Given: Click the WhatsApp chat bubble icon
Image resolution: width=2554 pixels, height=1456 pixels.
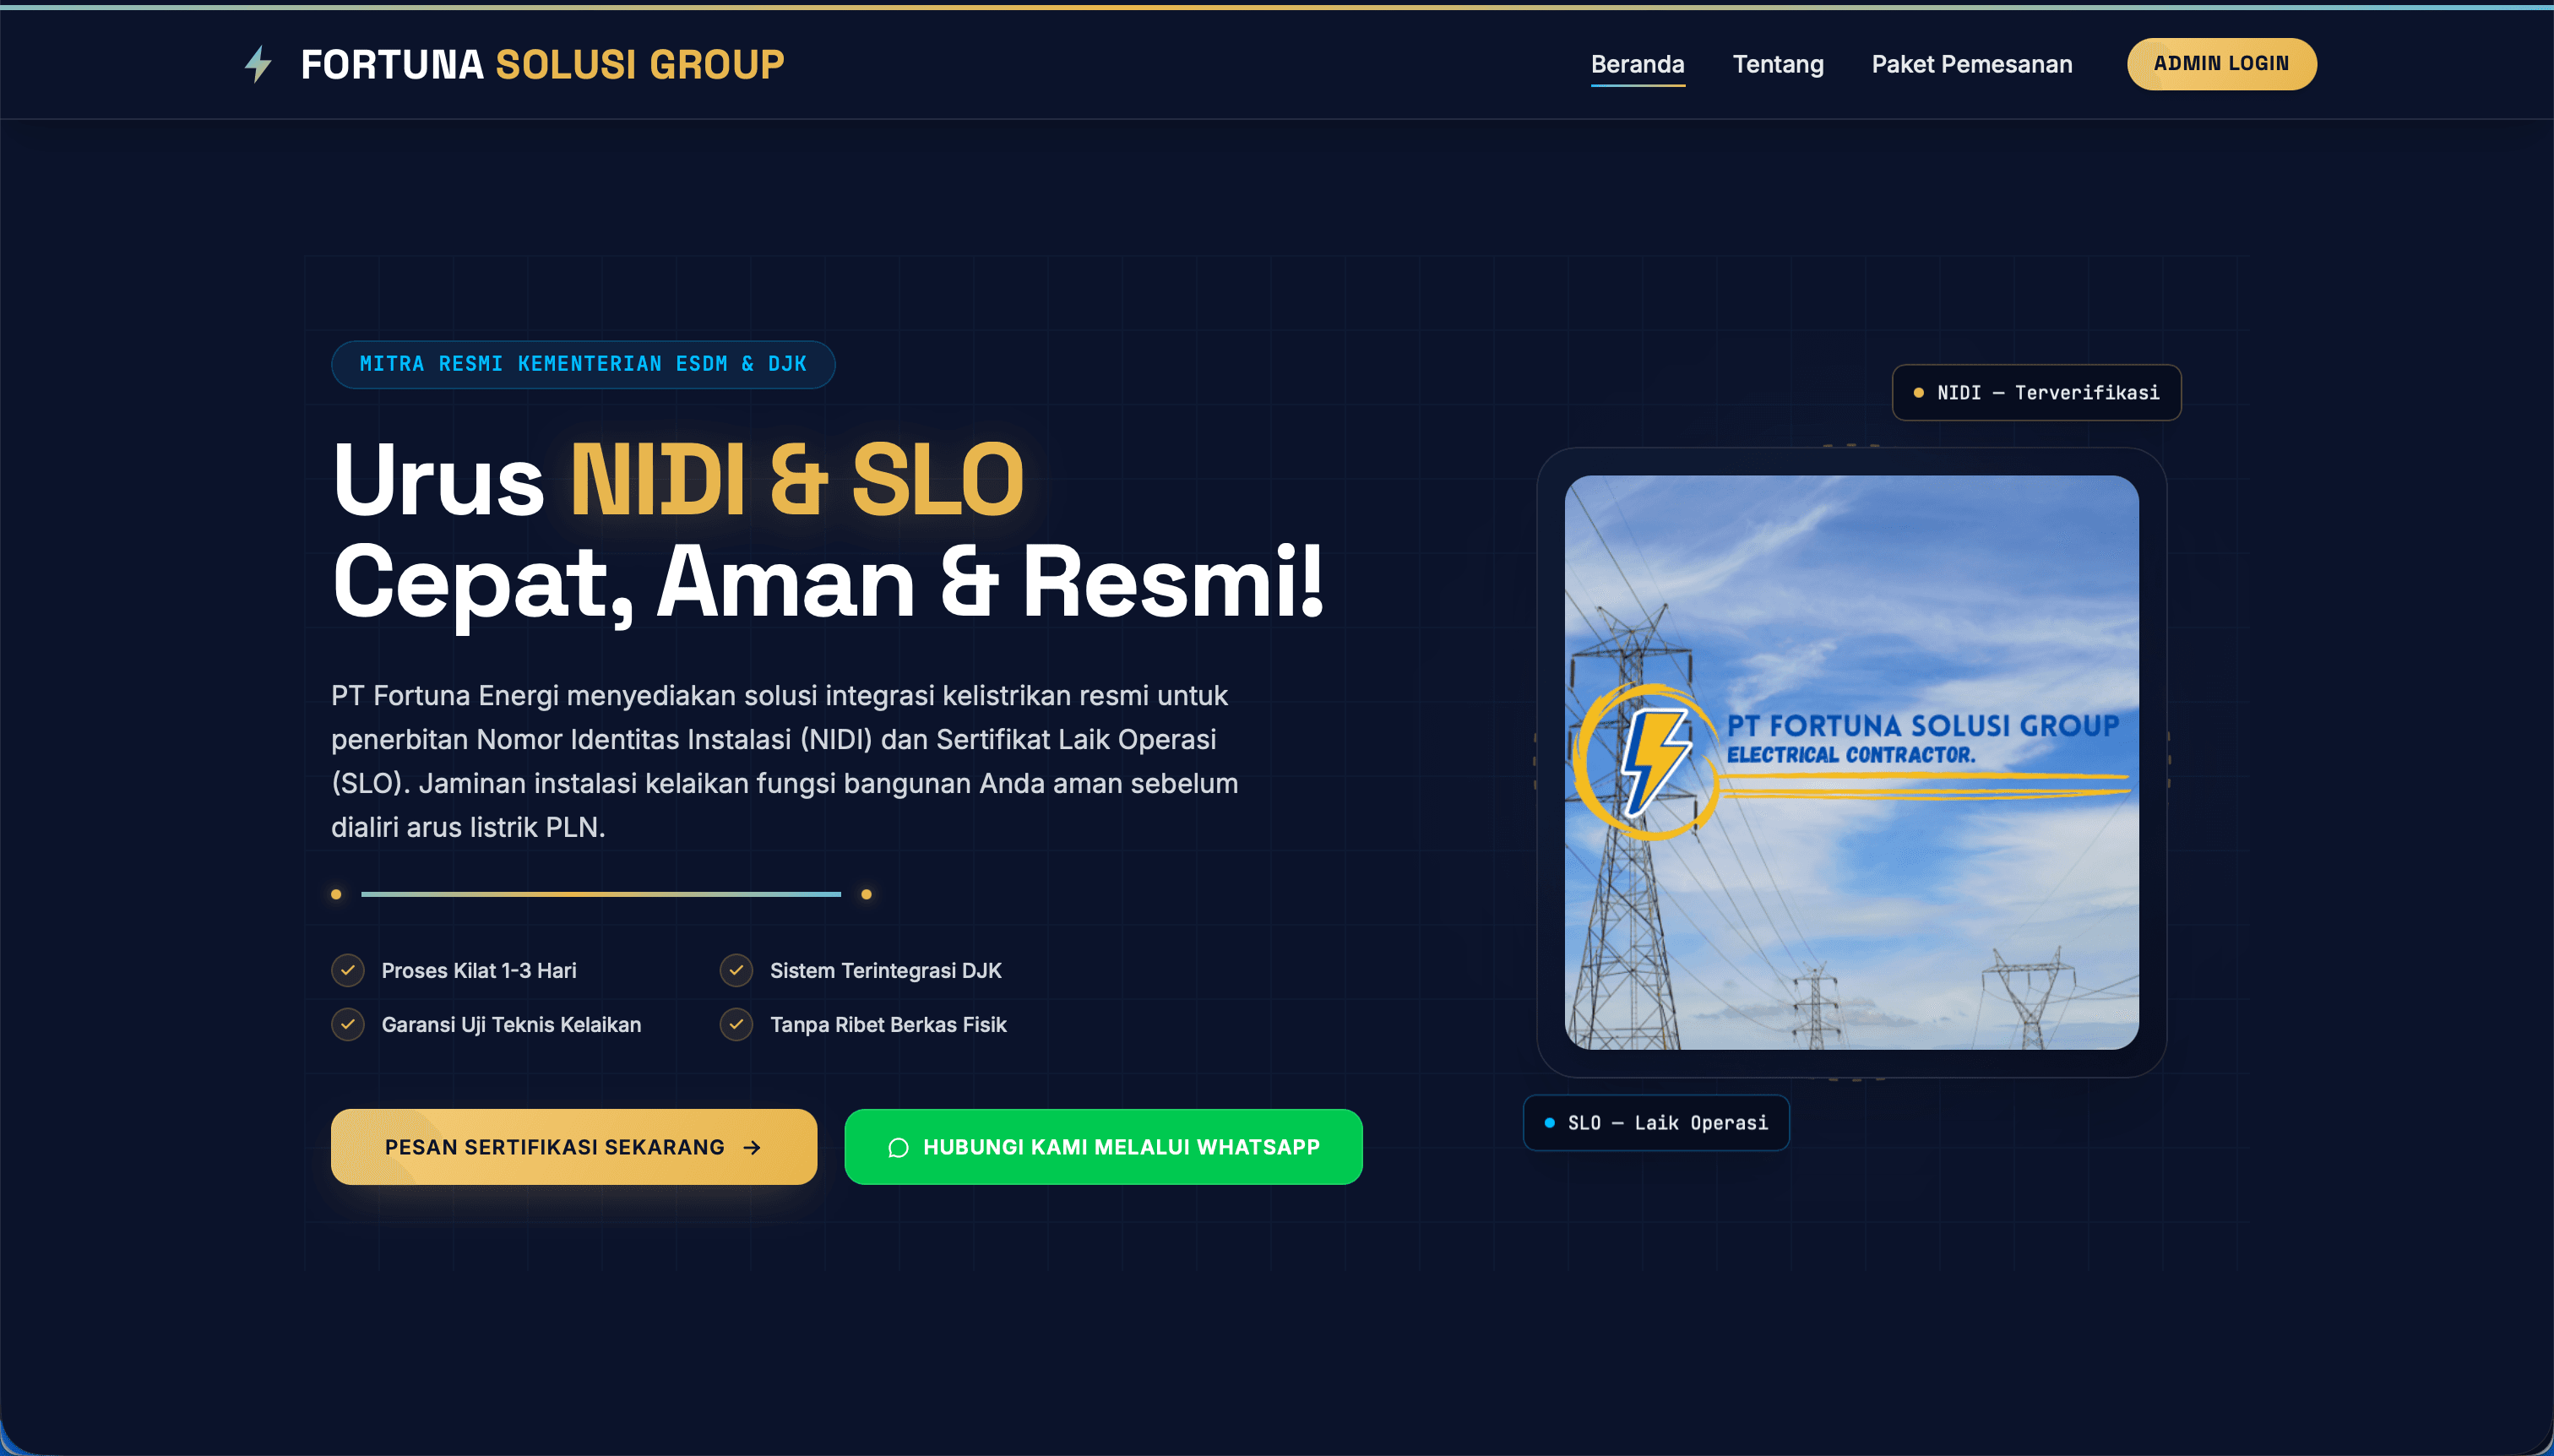Looking at the screenshot, I should [898, 1147].
